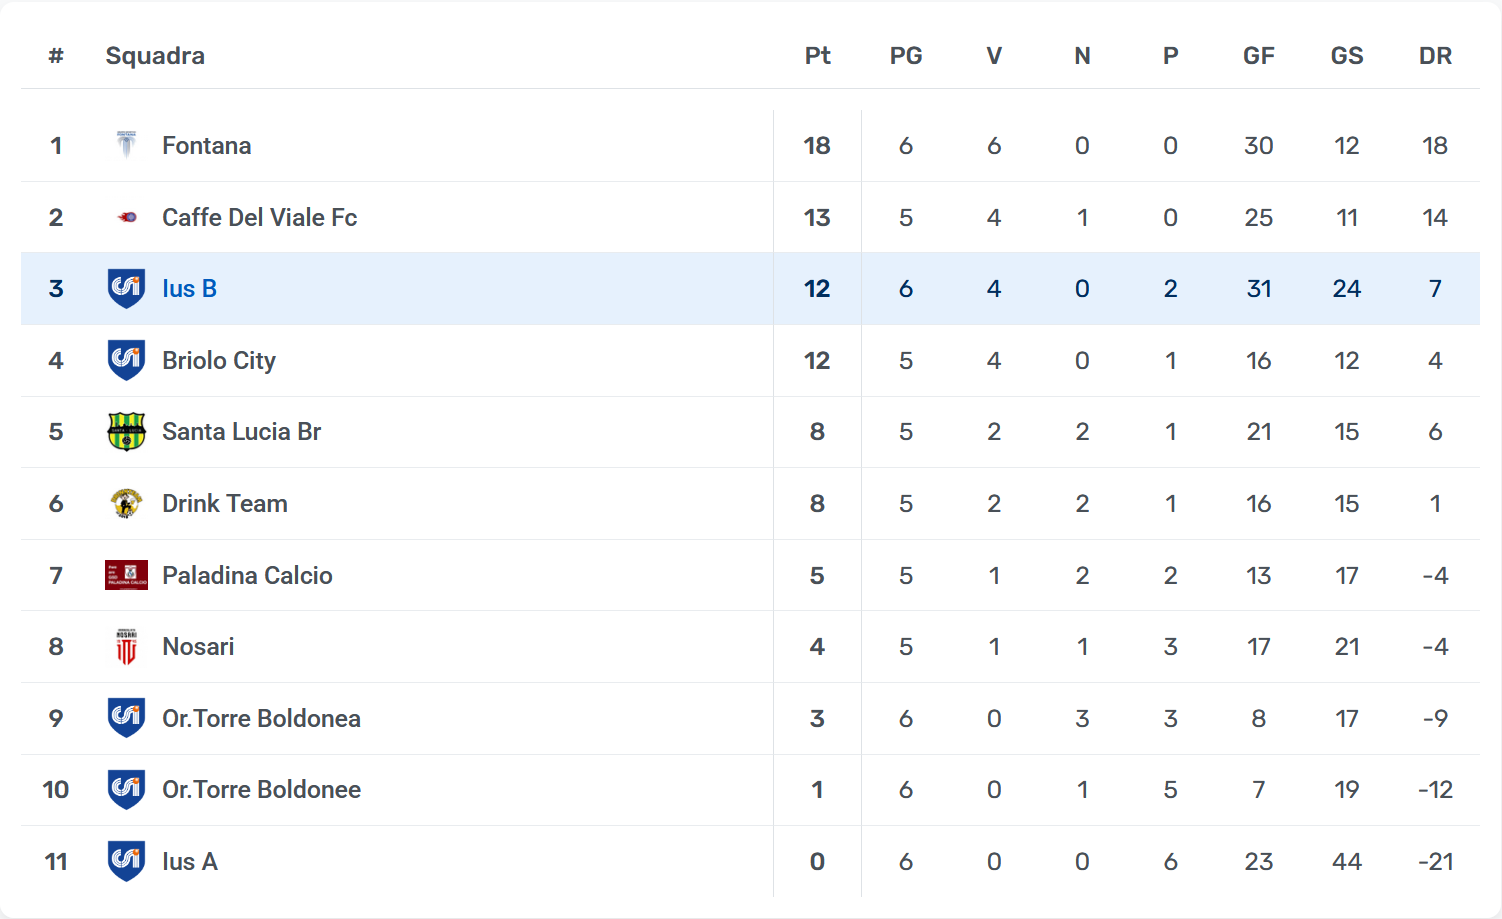Open the Fontana team name

206,146
